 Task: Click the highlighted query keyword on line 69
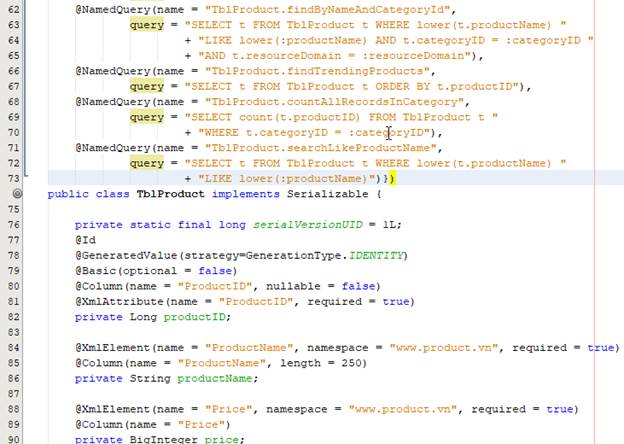pos(146,117)
